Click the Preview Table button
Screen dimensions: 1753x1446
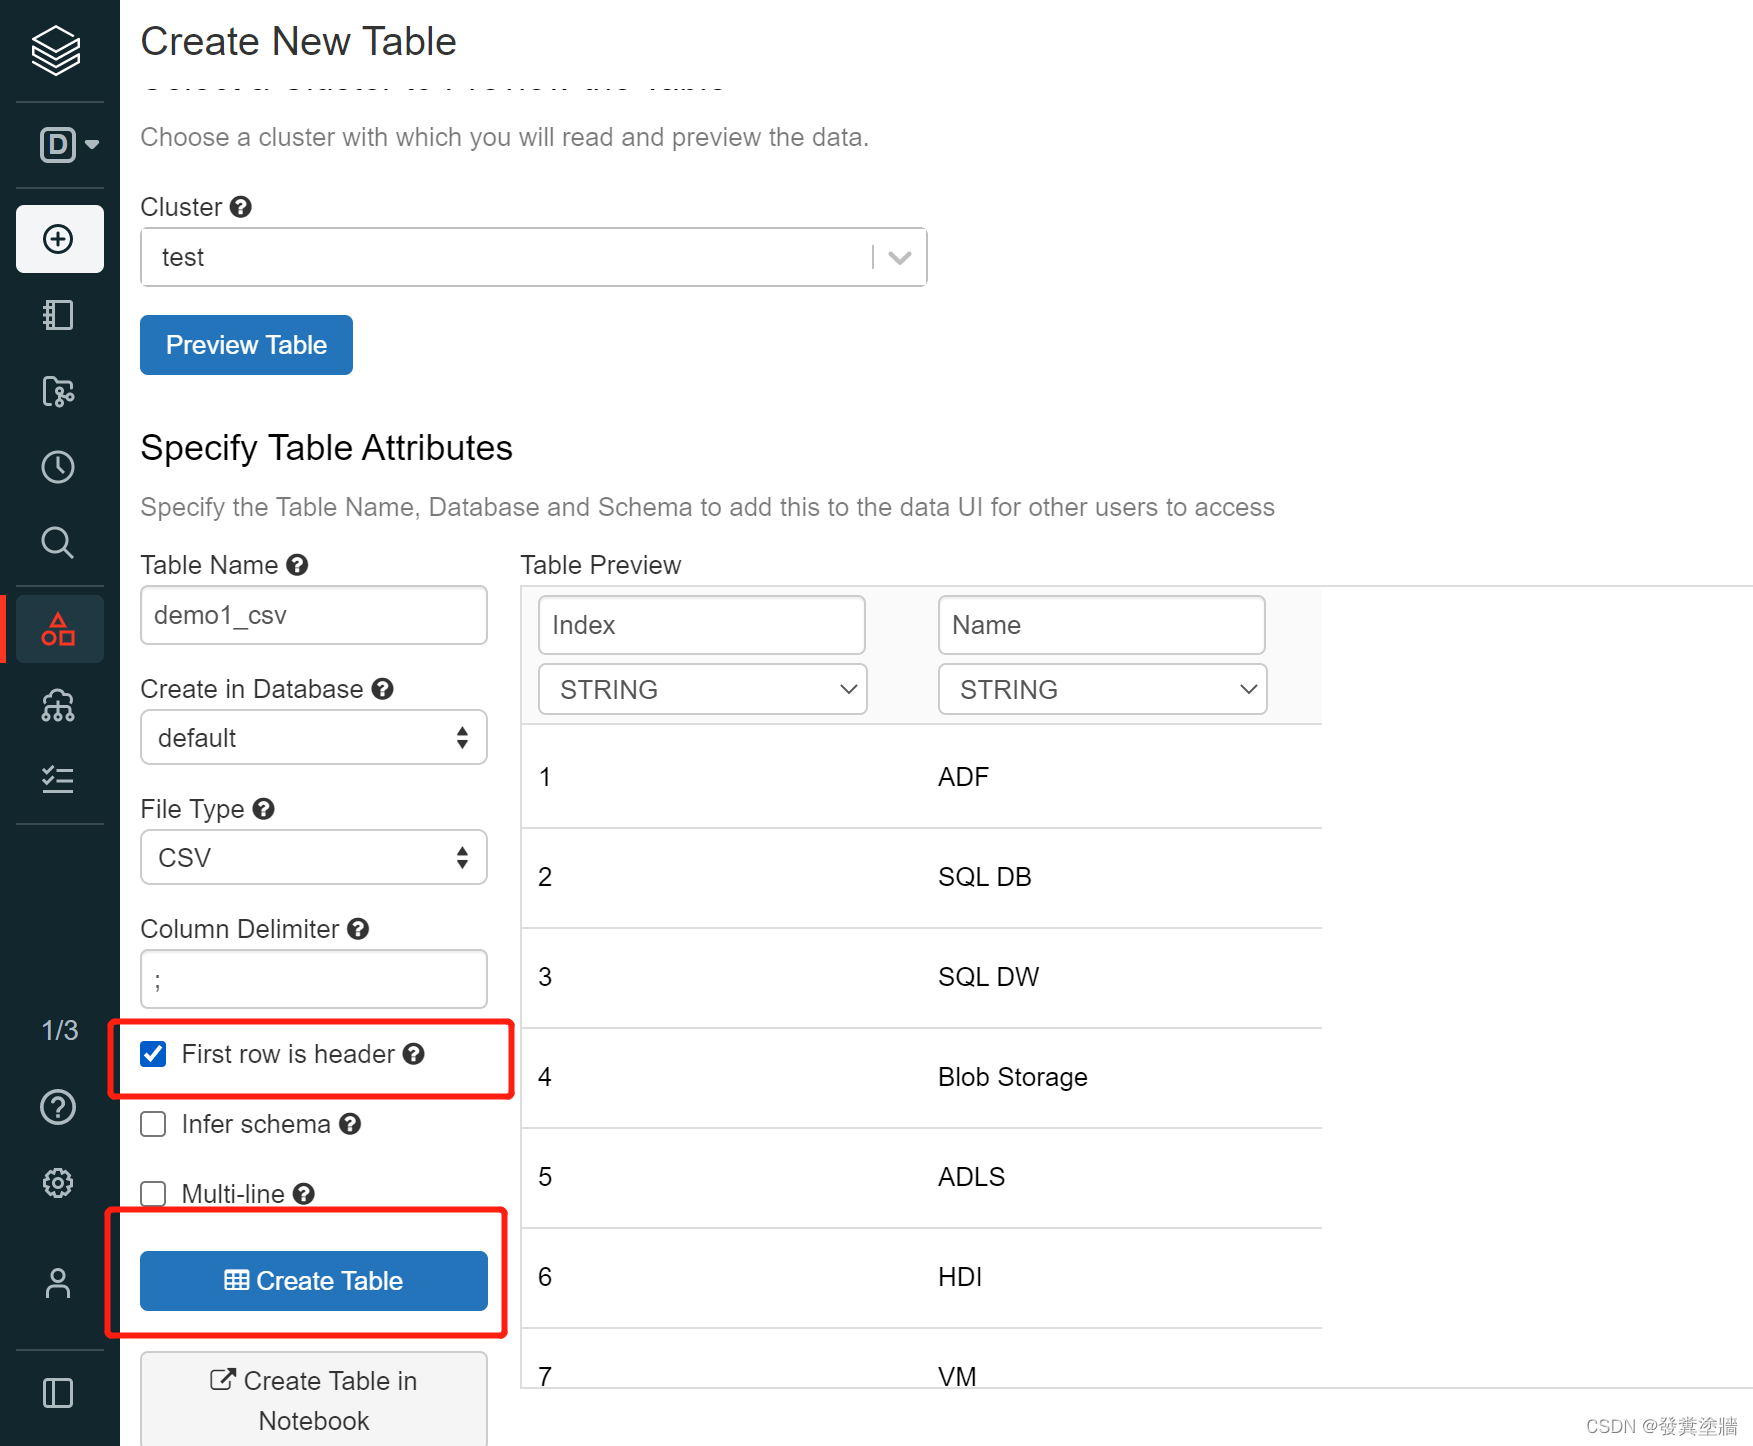click(x=246, y=345)
